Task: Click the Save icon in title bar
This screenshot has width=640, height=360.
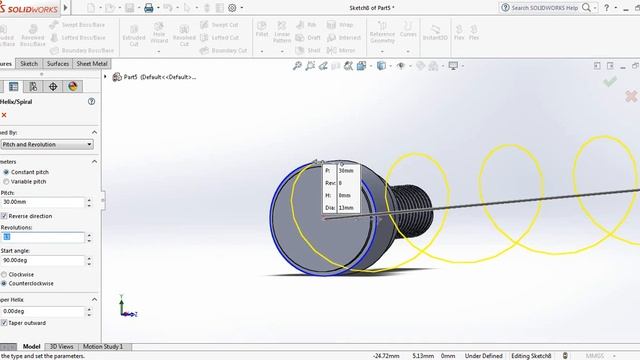Action: pos(129,8)
